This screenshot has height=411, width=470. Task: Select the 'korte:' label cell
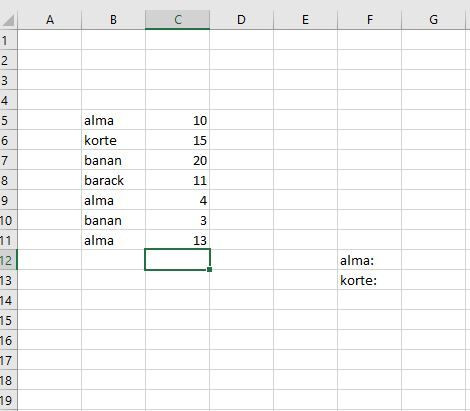[x=369, y=280]
